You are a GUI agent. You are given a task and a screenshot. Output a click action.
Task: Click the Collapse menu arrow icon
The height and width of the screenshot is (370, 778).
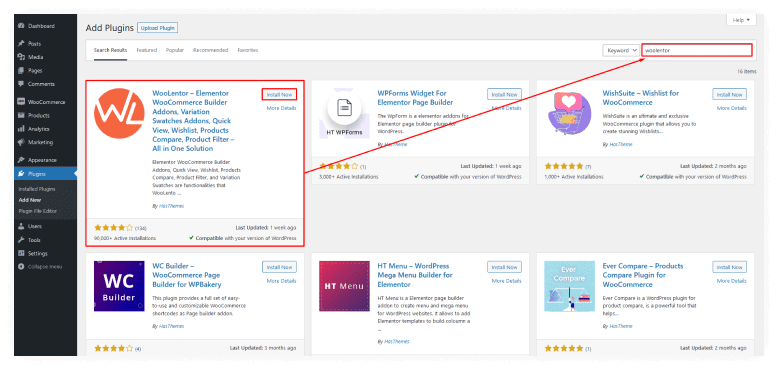[21, 266]
